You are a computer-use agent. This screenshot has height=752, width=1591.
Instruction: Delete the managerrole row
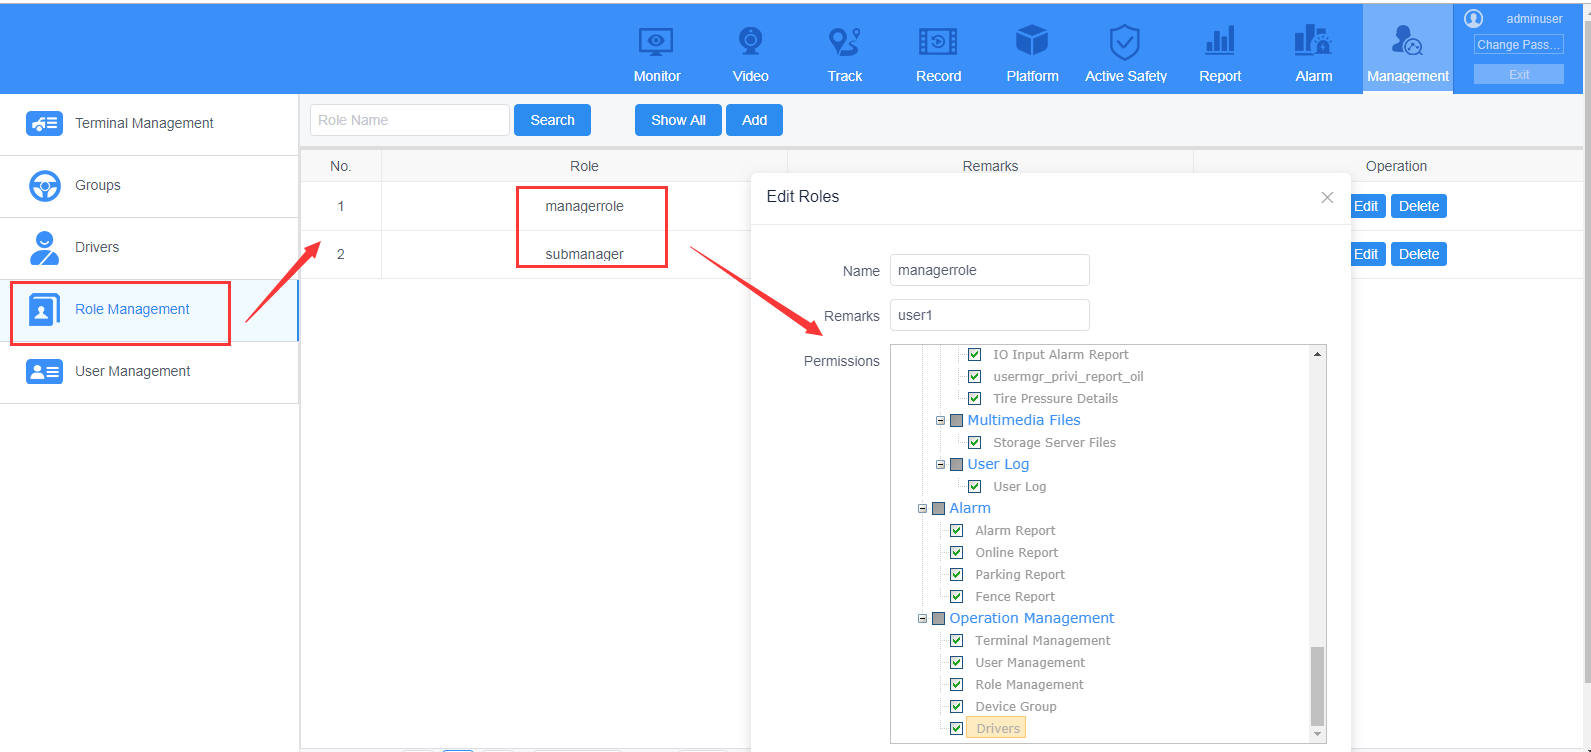tap(1419, 206)
